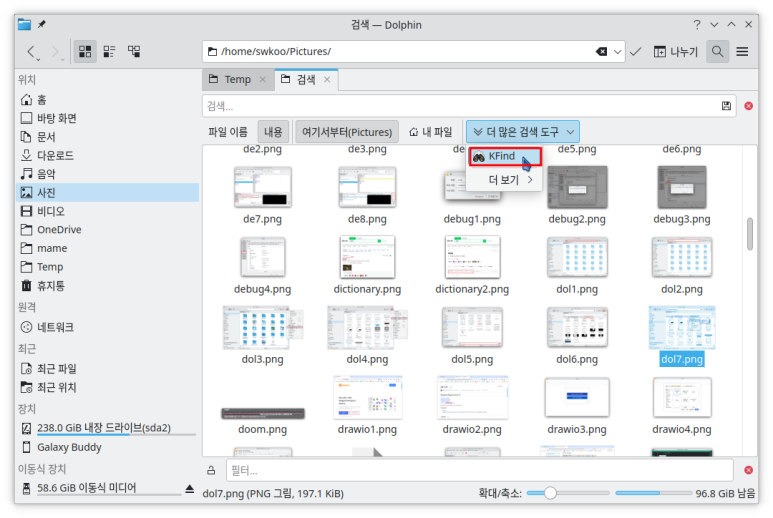Expand the More (더 보기) submenu
Screen dimensions: 773x518
pyautogui.click(x=504, y=180)
